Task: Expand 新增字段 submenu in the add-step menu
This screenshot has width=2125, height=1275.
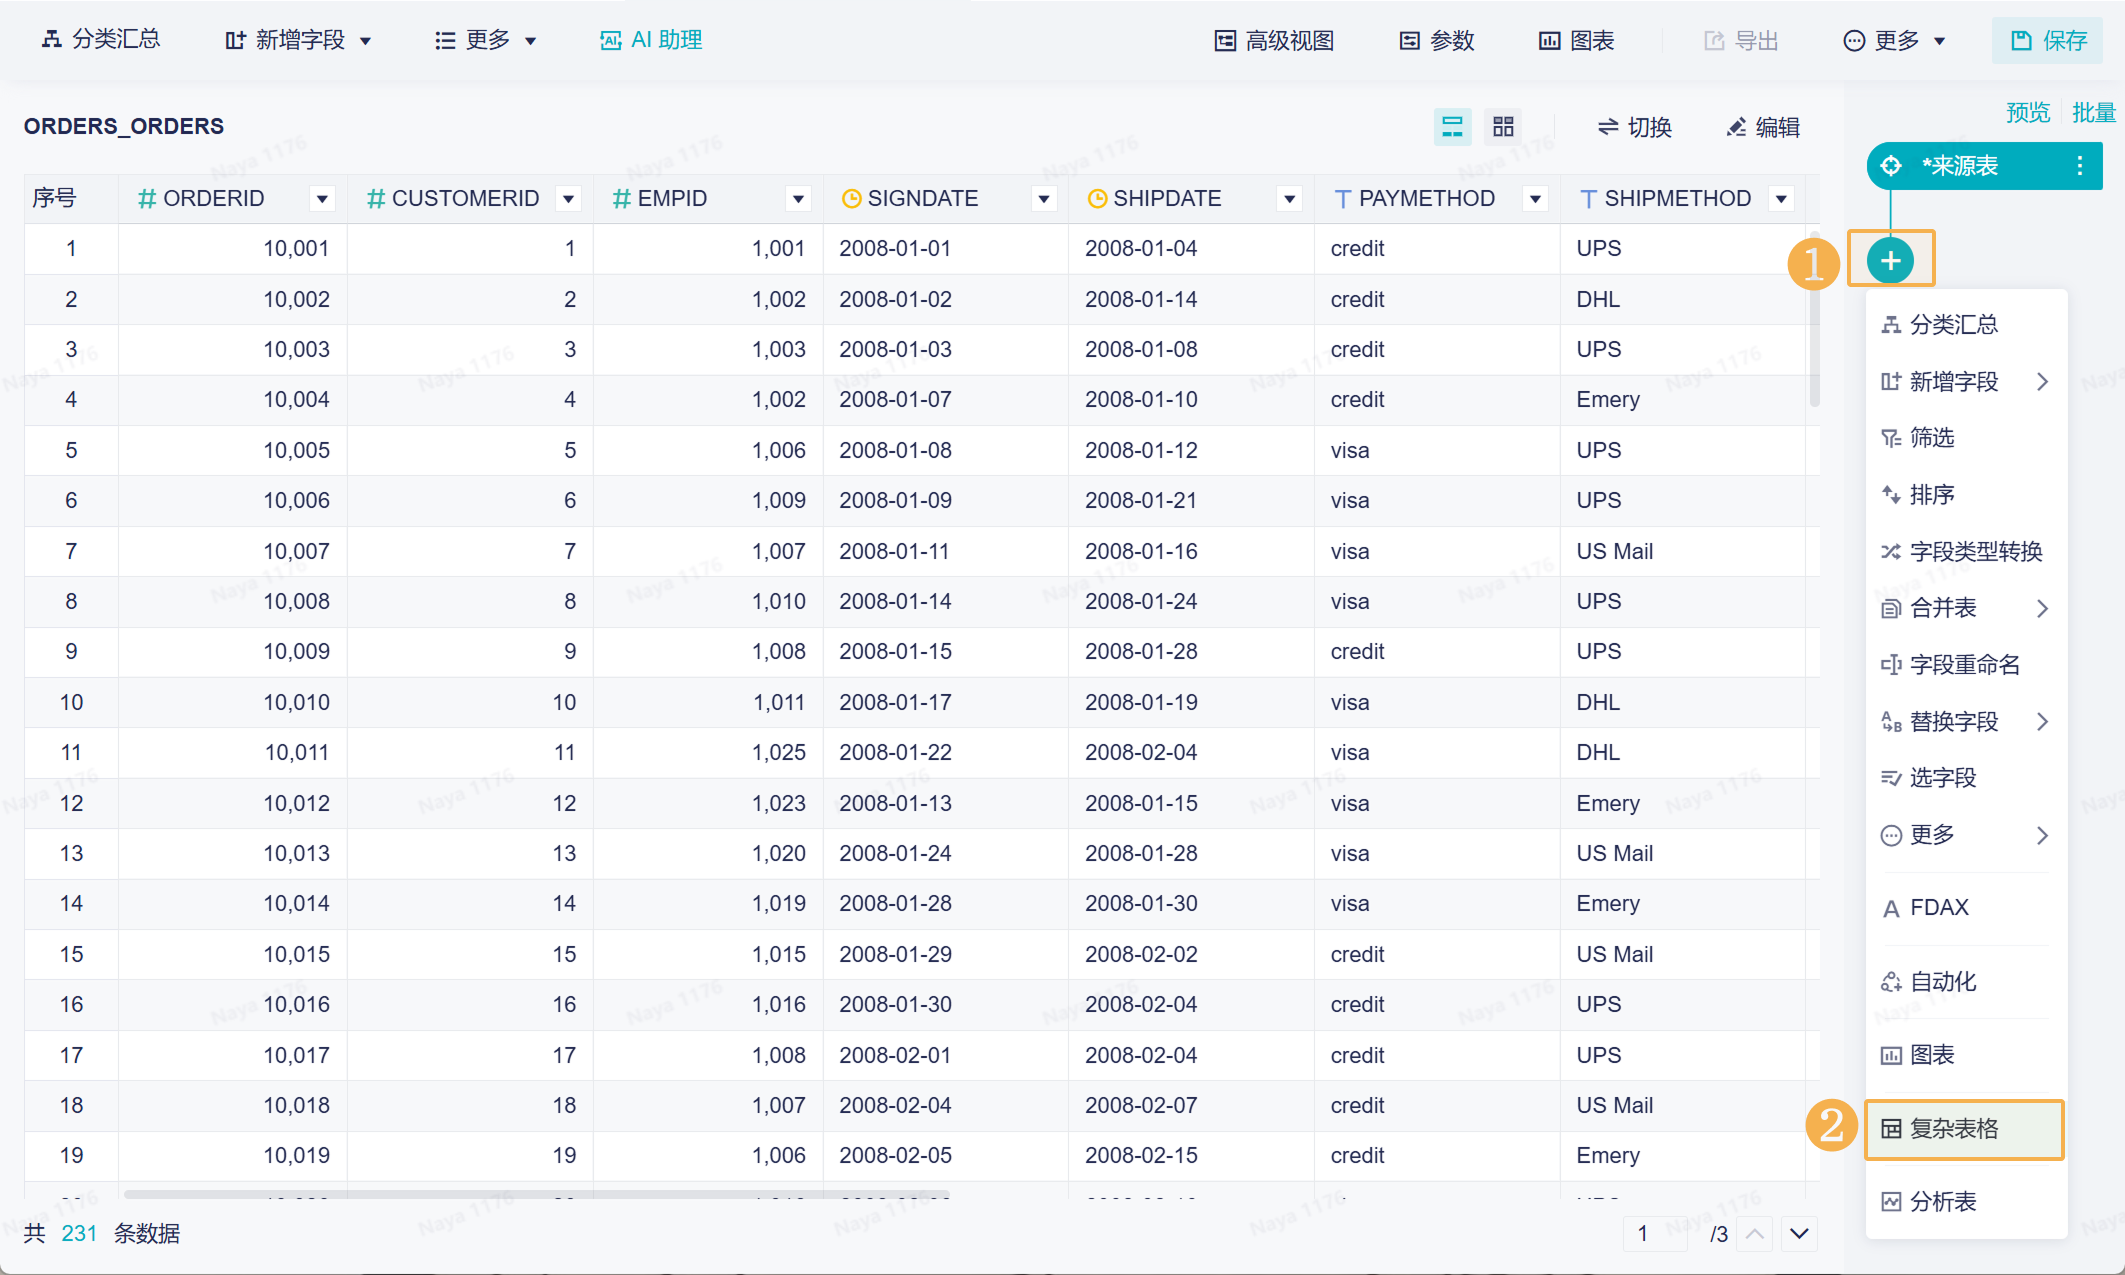Action: click(1966, 382)
